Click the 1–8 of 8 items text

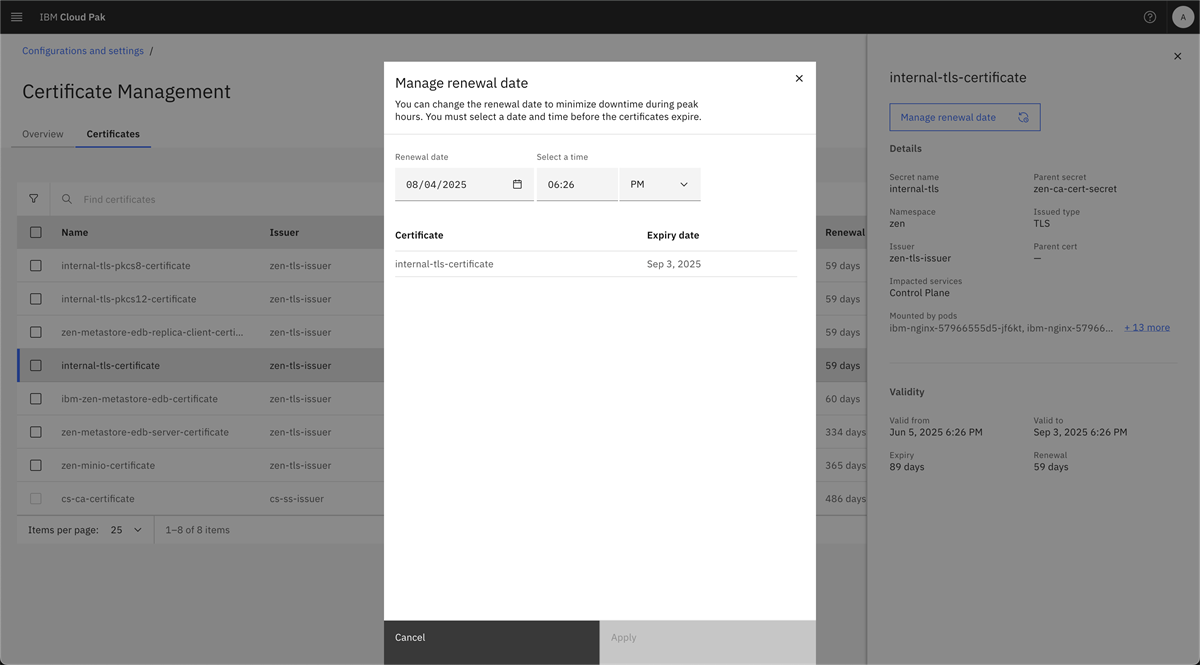pyautogui.click(x=198, y=530)
